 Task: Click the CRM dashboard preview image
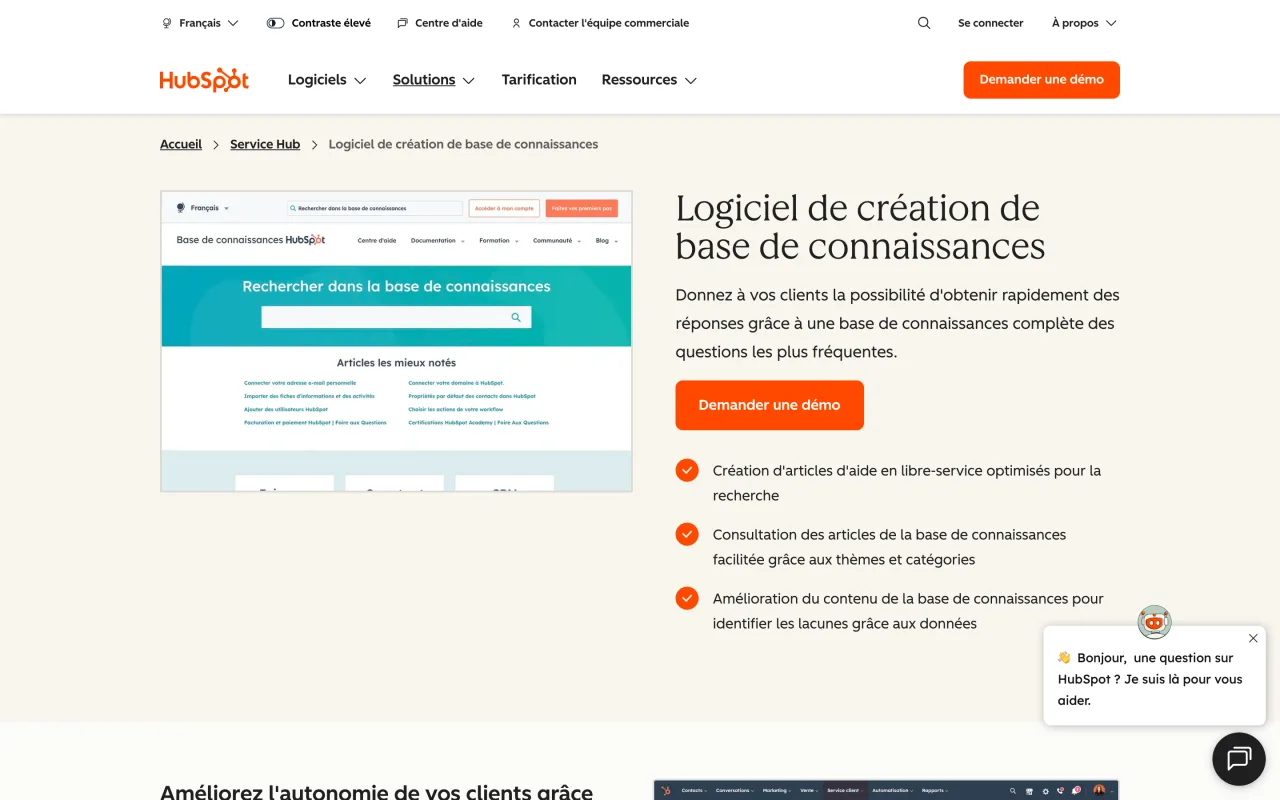point(886,790)
